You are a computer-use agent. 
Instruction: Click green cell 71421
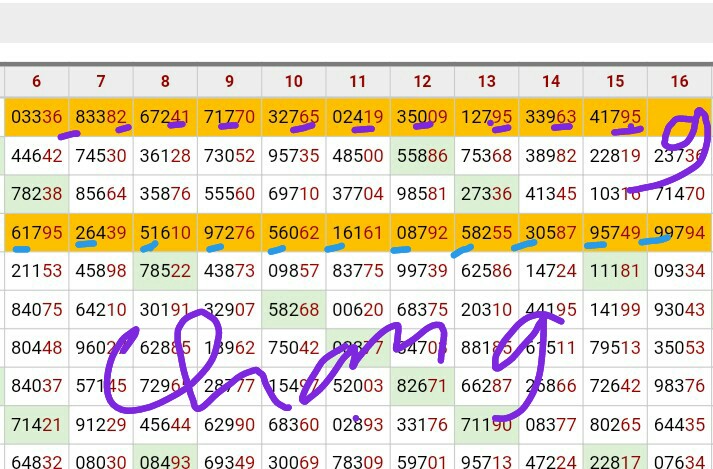(x=37, y=425)
